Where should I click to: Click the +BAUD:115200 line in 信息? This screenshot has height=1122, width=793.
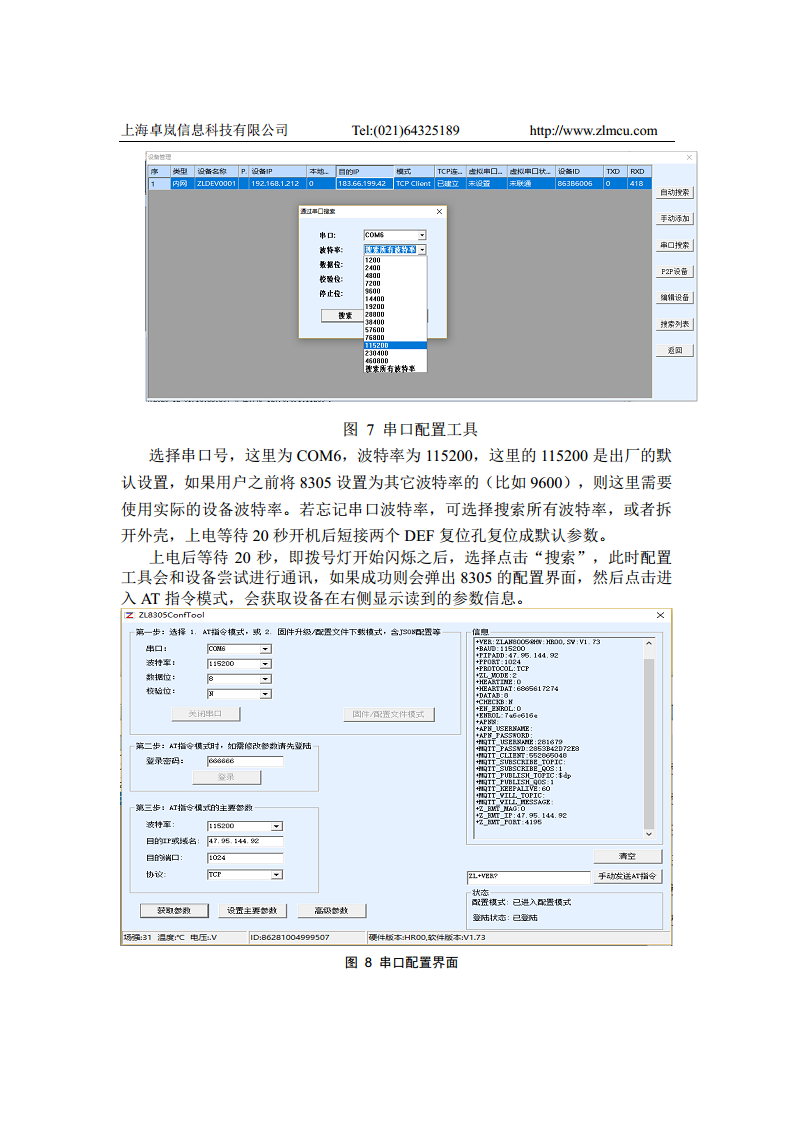(501, 649)
